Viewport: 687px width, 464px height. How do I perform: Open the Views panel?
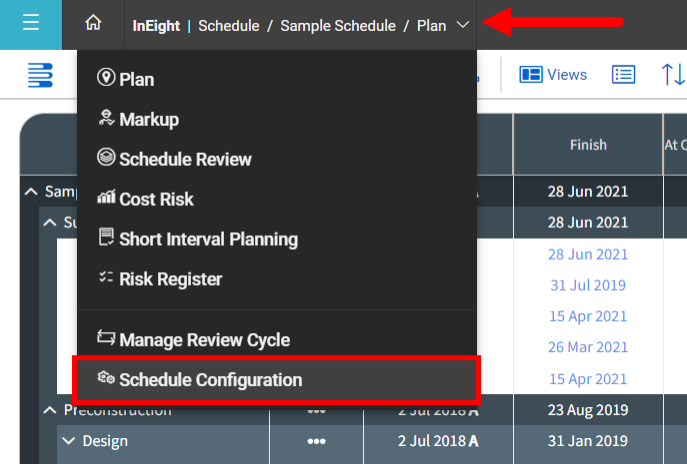point(553,74)
